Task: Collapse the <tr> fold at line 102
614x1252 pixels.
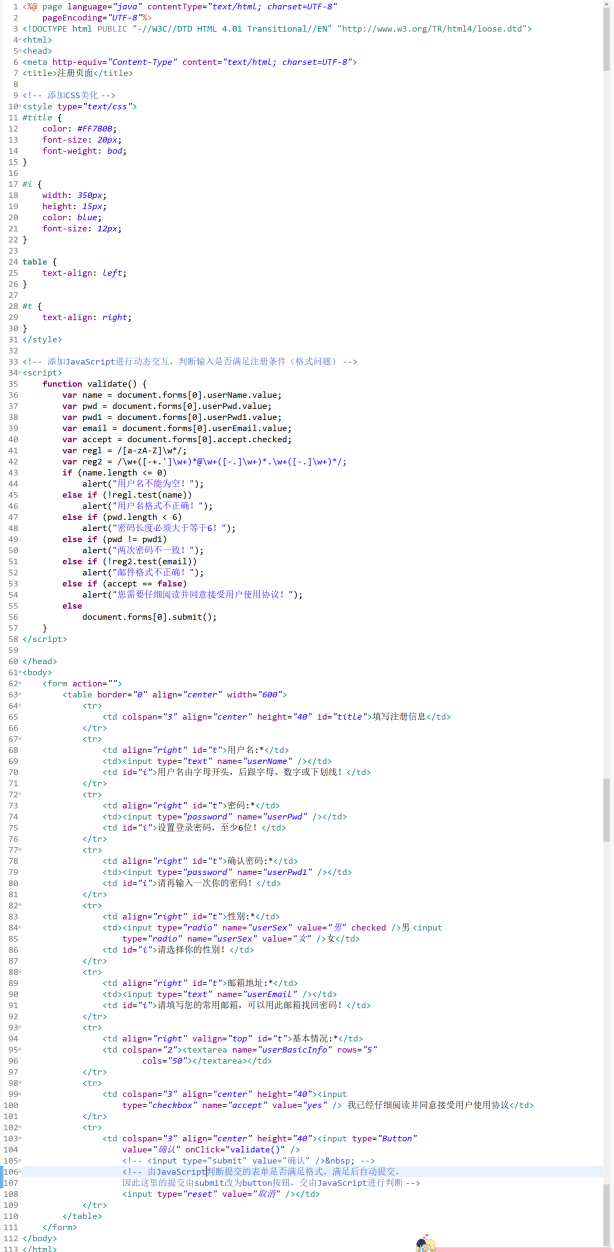Action: tap(20, 1127)
